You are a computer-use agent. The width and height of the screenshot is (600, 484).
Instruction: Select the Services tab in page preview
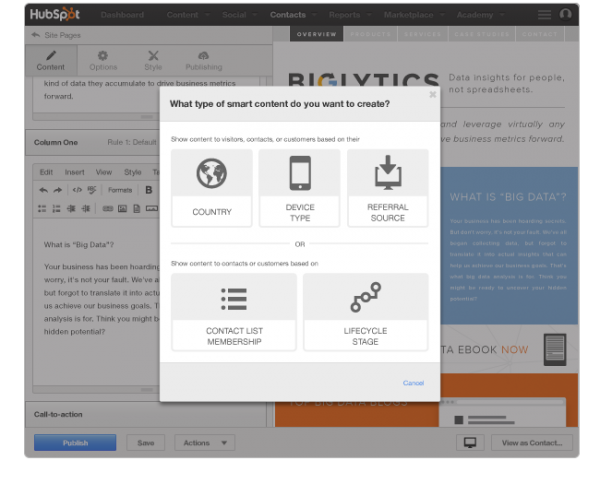[423, 34]
